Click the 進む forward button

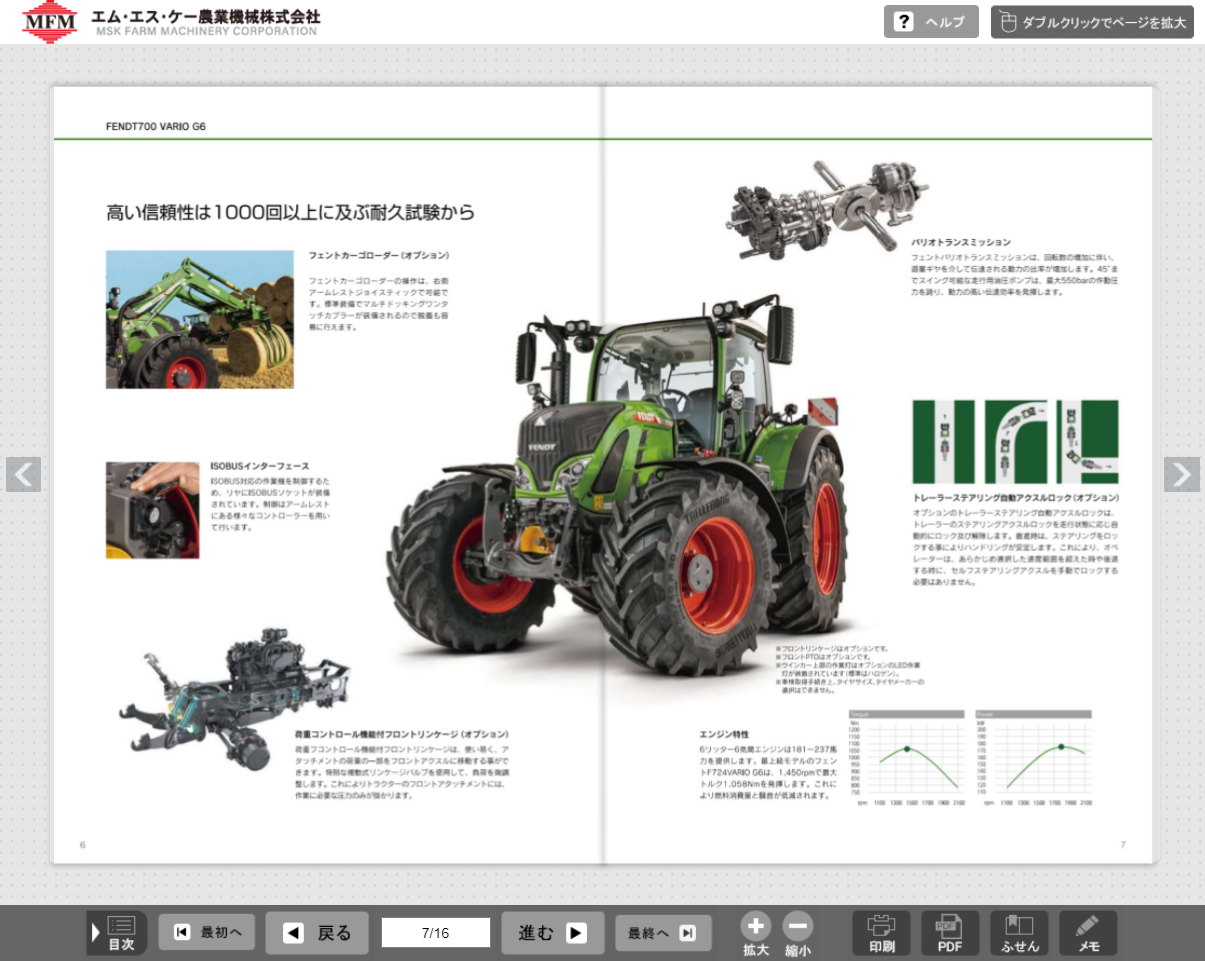click(x=553, y=933)
